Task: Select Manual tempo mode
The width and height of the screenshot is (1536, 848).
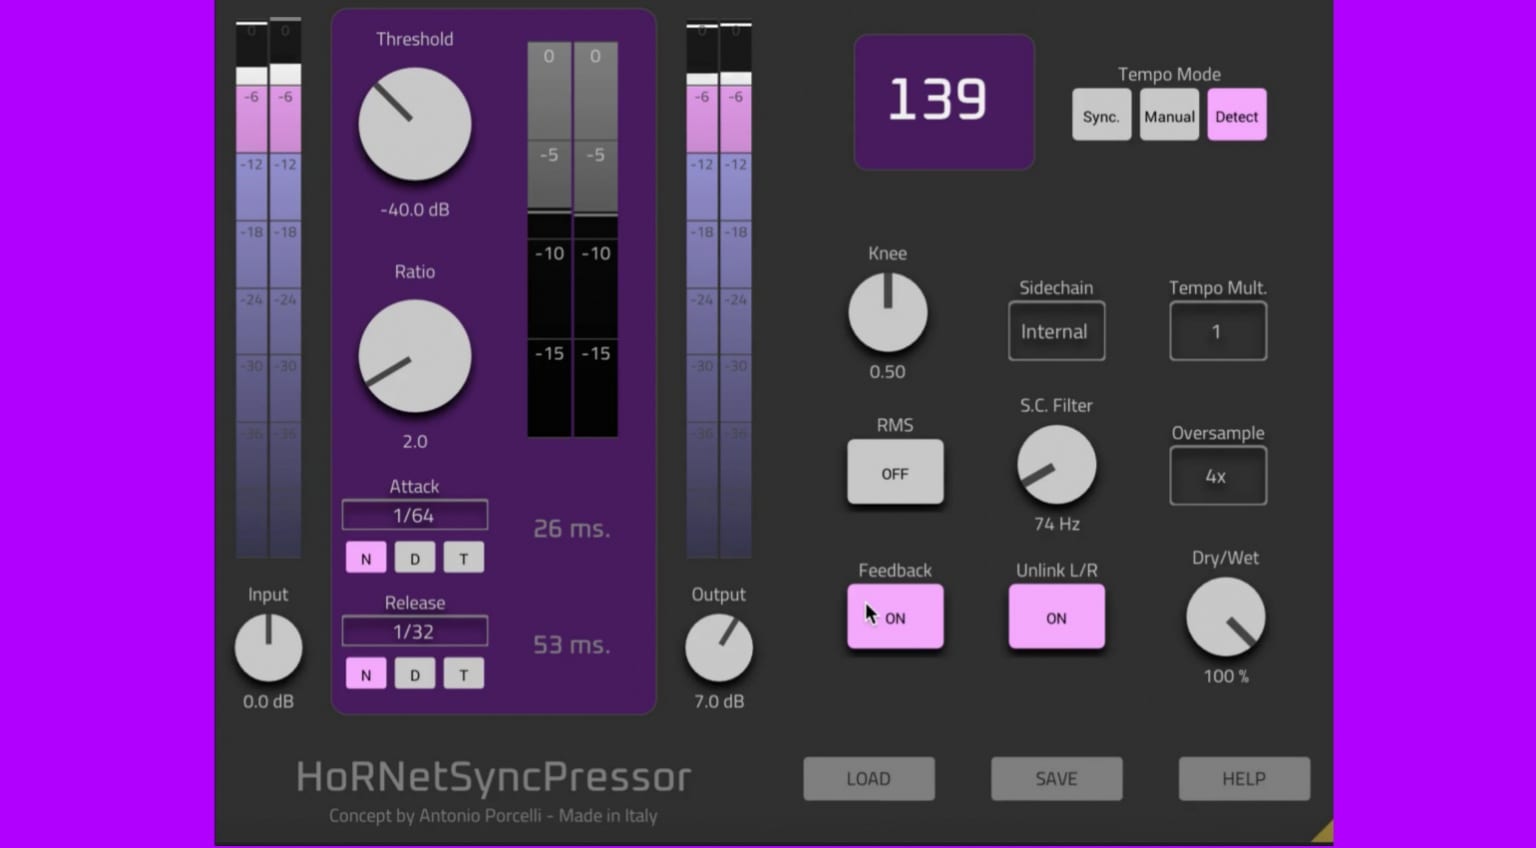Action: [1169, 116]
